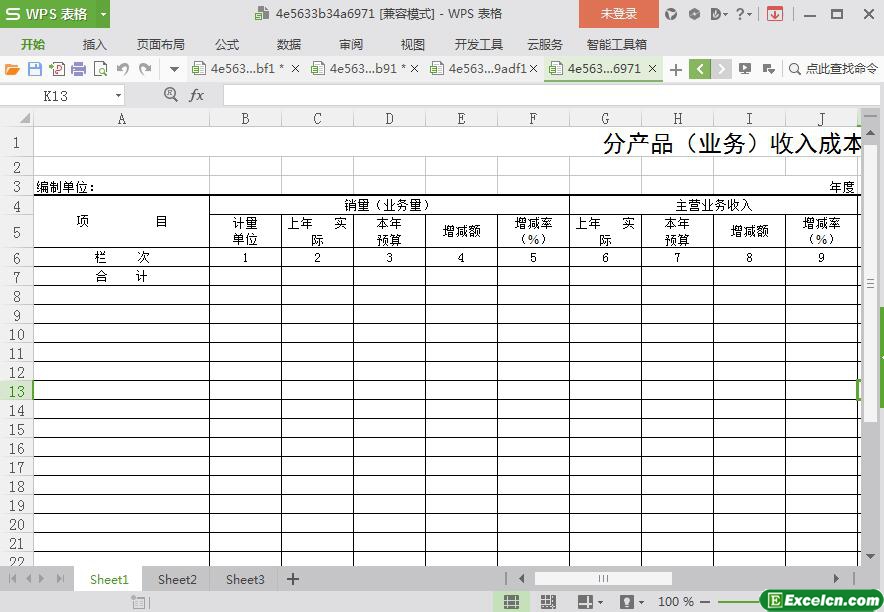Open the 云服务 ribbon tab
The height and width of the screenshot is (612, 884).
[545, 45]
